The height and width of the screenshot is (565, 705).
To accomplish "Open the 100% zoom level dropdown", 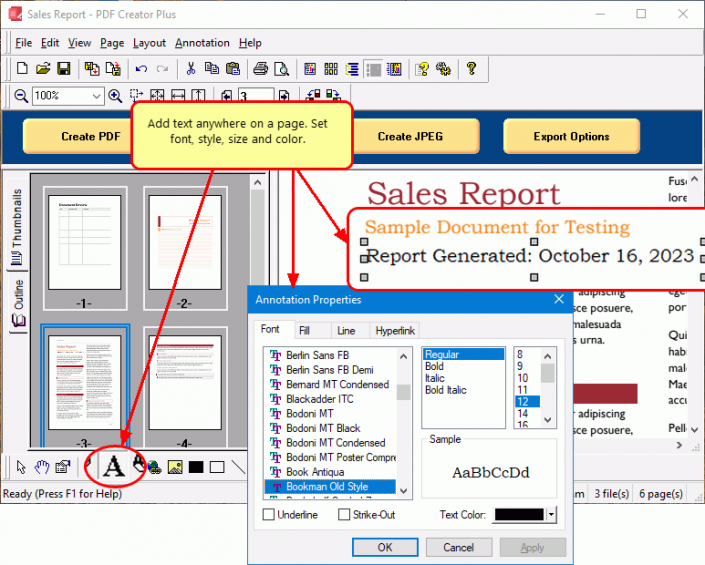I will 96,96.
